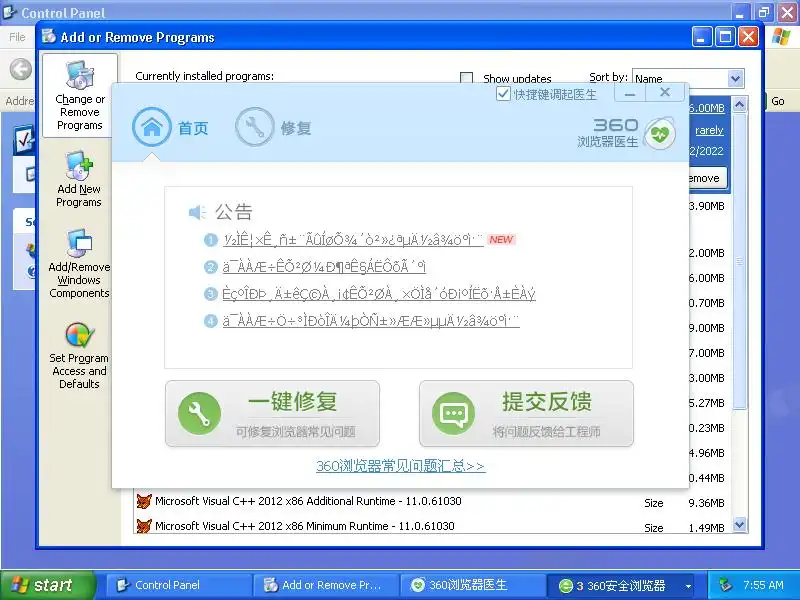Viewport: 800px width, 600px height.
Task: Click the 360 browser doctor heart logo
Action: click(660, 134)
